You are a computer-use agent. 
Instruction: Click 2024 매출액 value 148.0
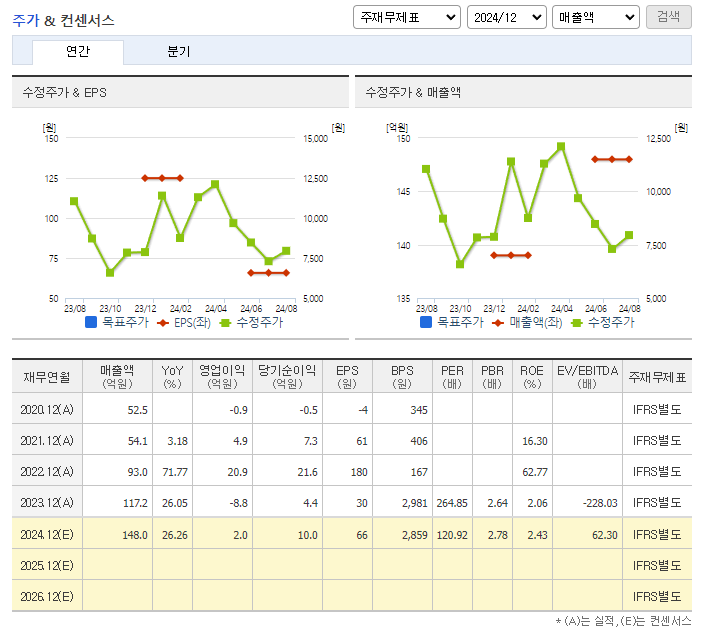135,535
